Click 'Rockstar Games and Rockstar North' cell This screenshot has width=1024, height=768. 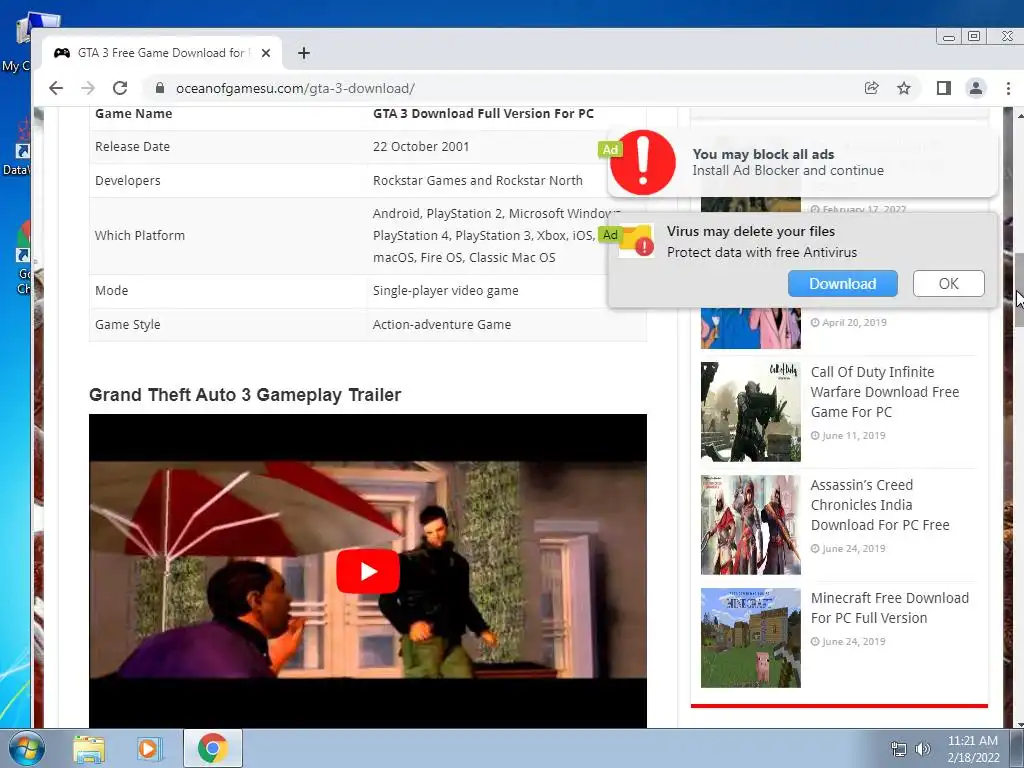point(477,180)
